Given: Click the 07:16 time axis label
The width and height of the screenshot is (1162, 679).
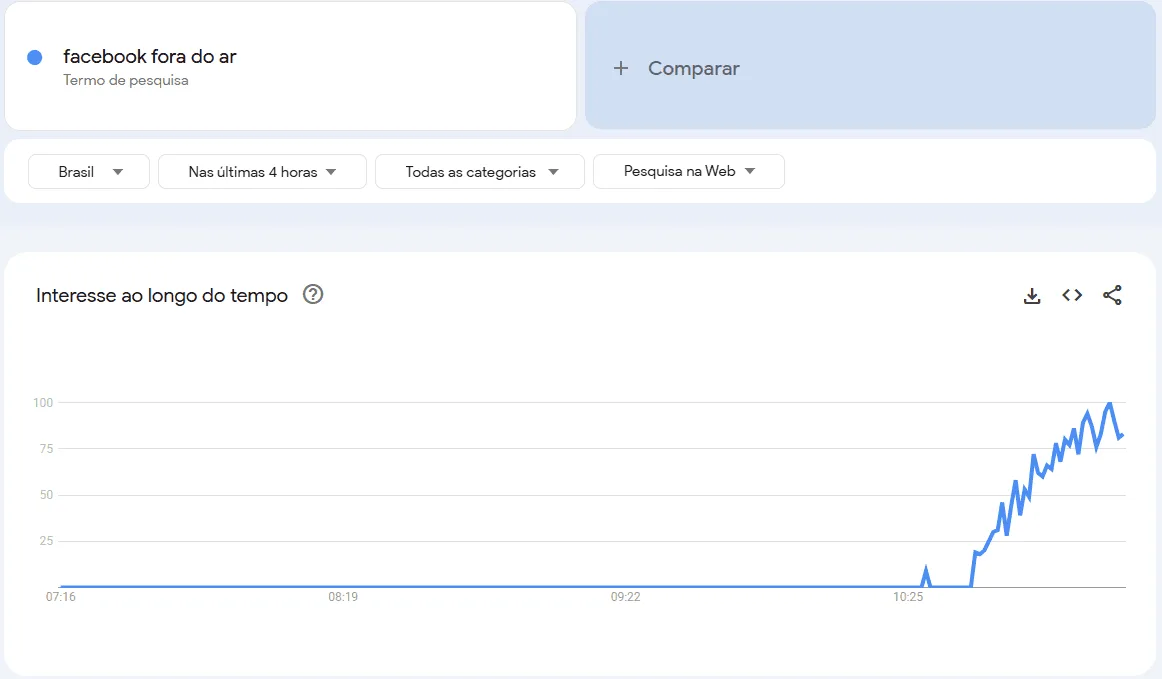Looking at the screenshot, I should tap(61, 597).
